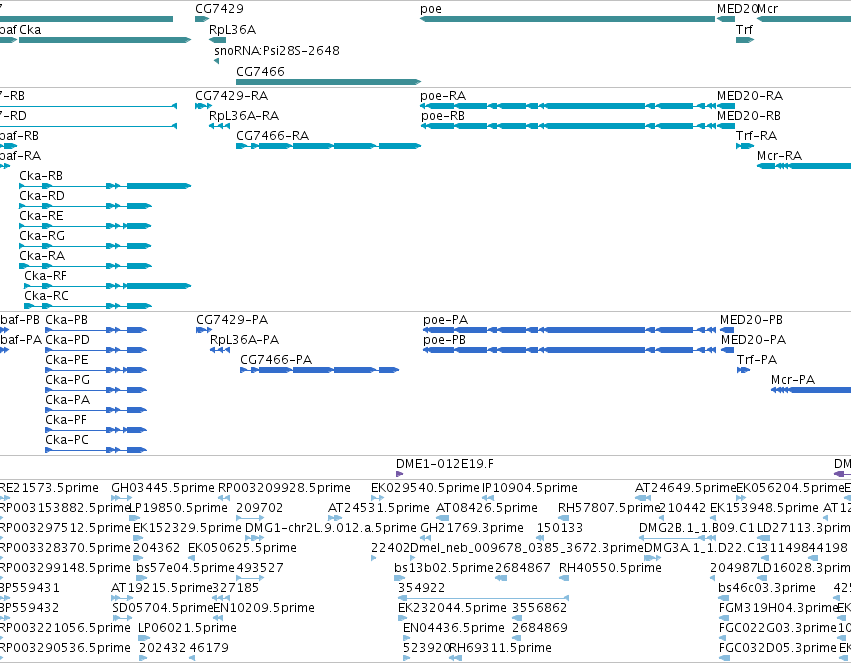This screenshot has height=663, width=851.
Task: Open the AT08426.5prime EST label
Action: [x=487, y=508]
